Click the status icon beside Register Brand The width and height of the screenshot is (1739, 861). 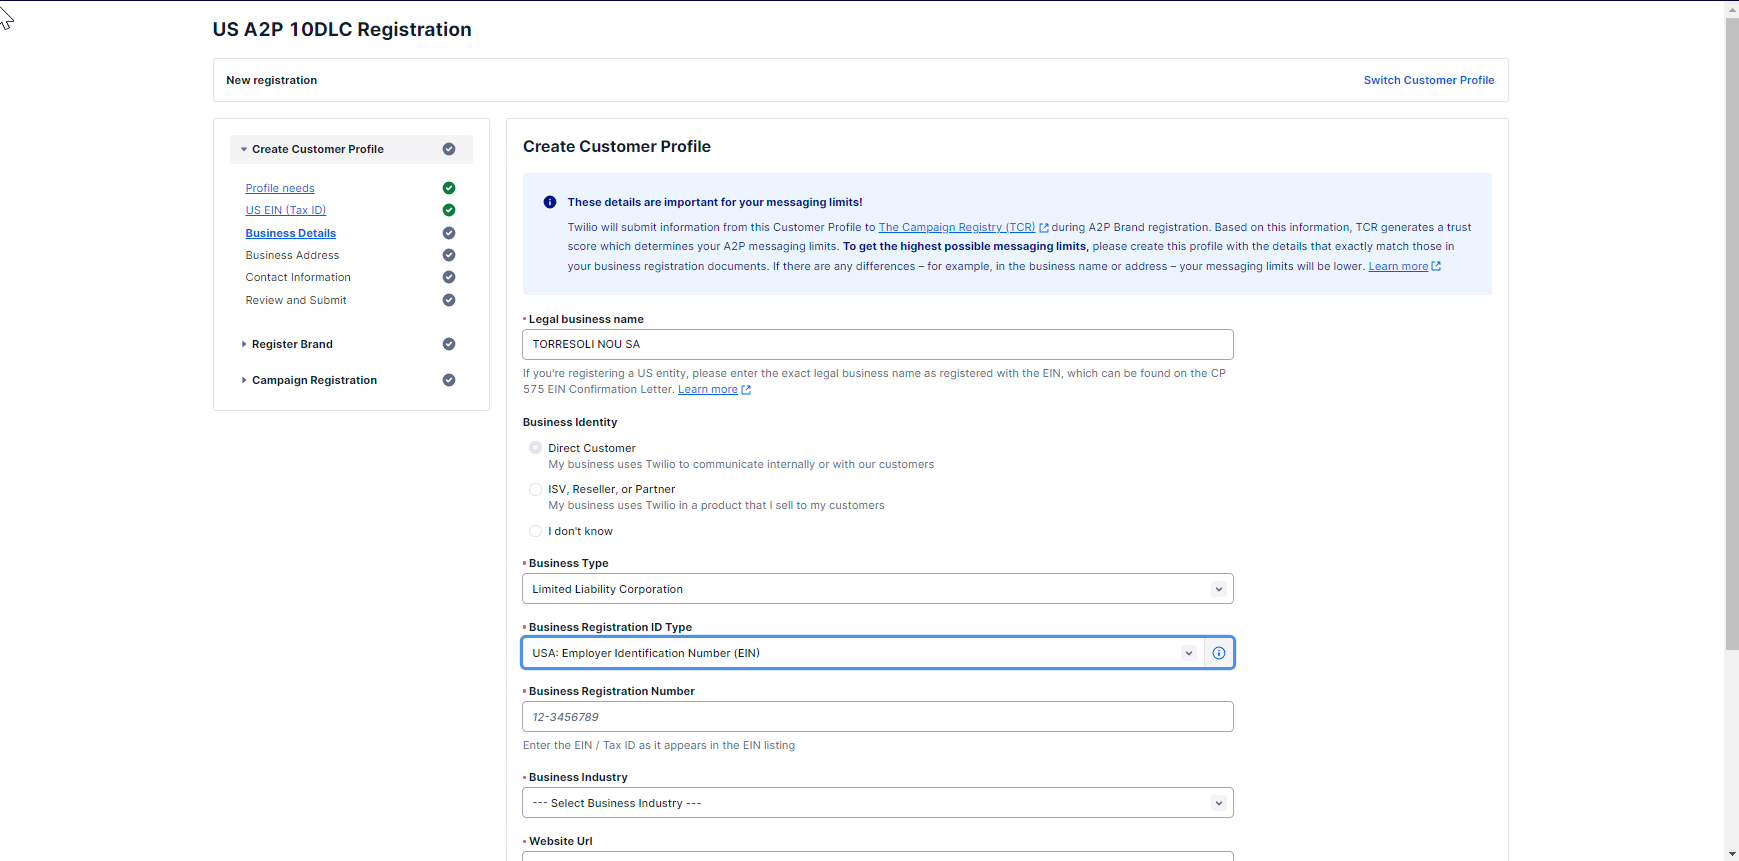pos(449,344)
